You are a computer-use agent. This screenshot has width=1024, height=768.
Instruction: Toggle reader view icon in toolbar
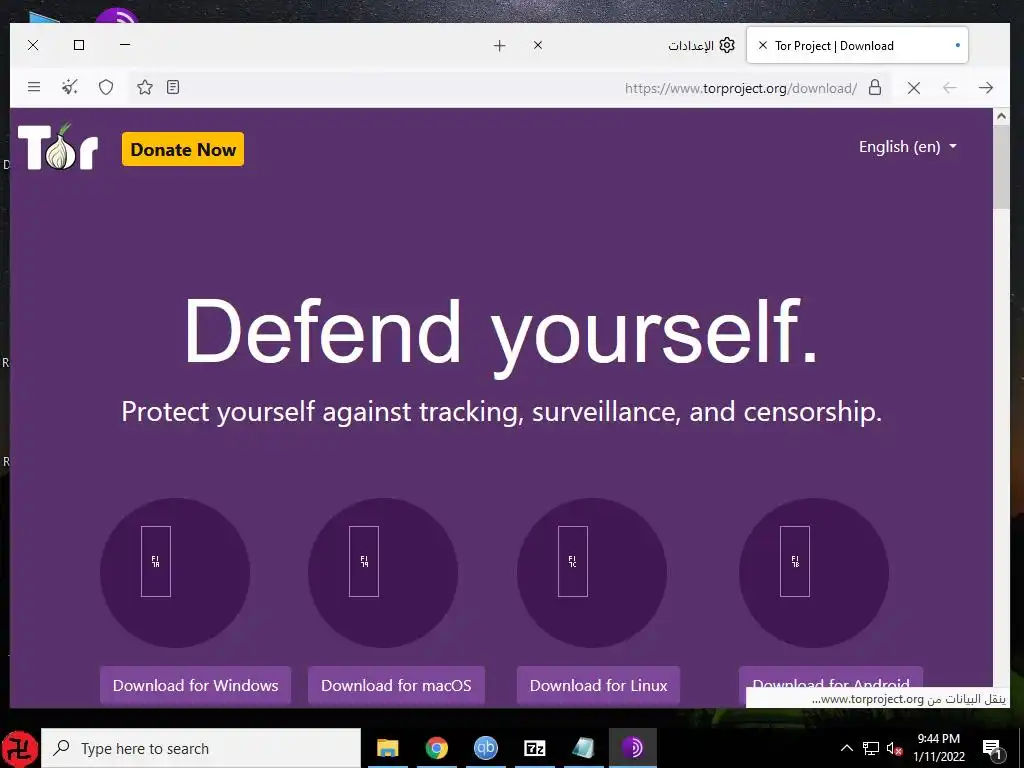pyautogui.click(x=173, y=87)
